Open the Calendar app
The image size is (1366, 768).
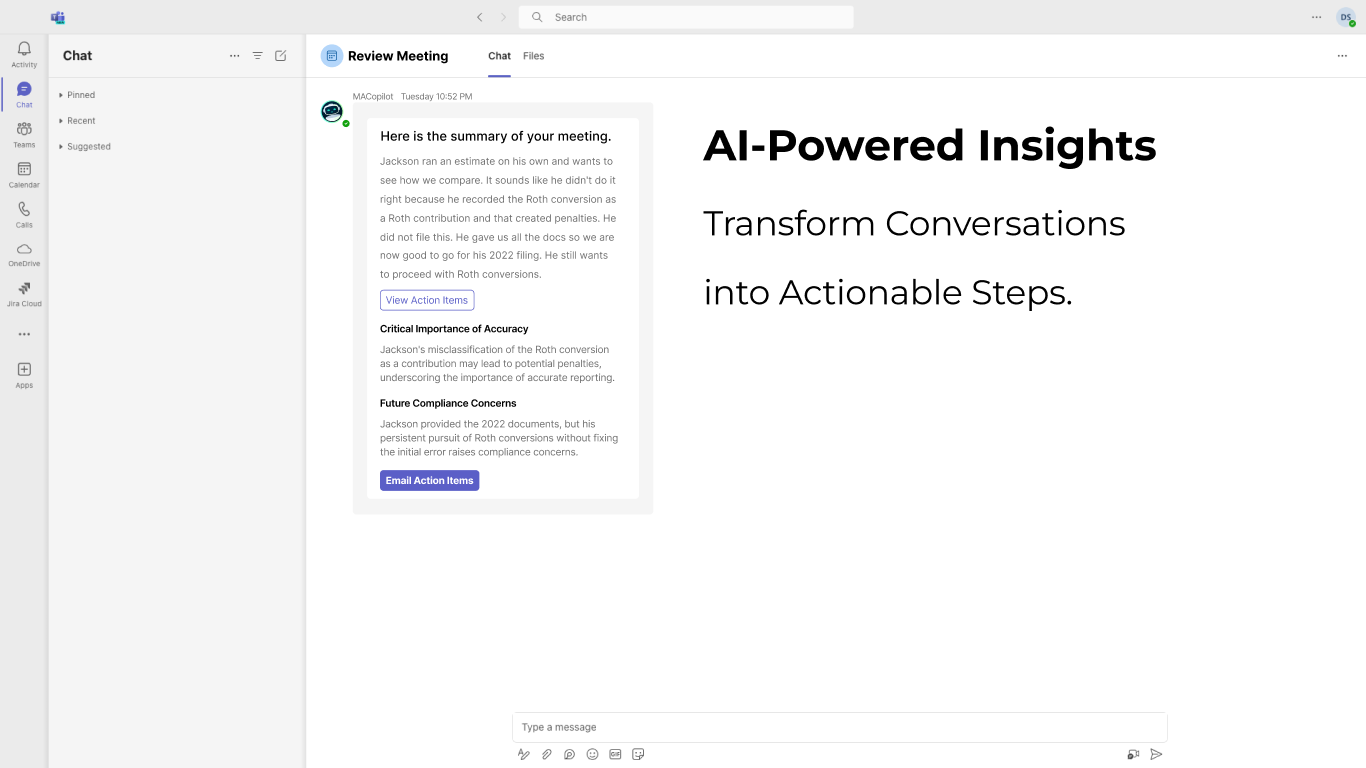(24, 174)
